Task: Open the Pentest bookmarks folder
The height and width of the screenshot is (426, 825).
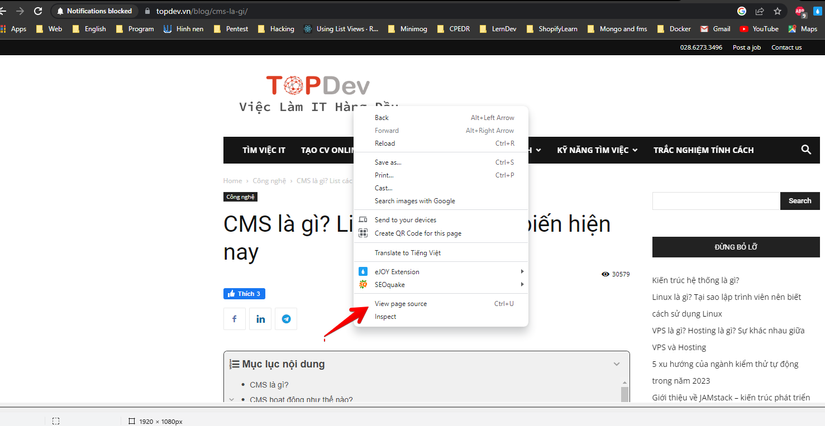Action: point(230,29)
